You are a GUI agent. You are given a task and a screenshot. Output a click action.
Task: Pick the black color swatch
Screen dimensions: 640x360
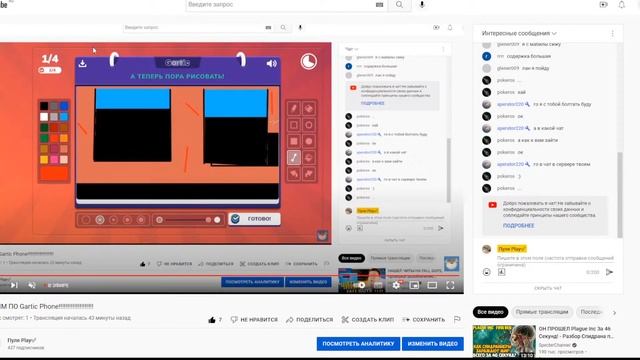[x=44, y=106]
